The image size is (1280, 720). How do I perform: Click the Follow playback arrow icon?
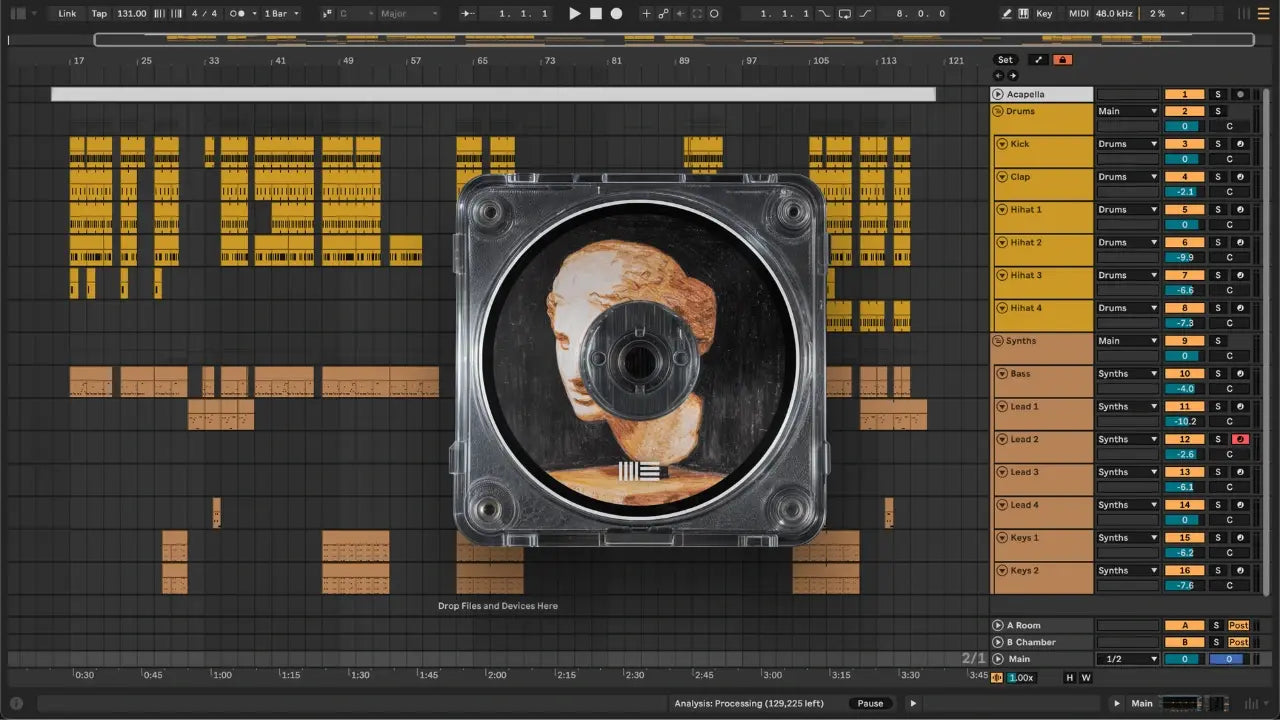[x=468, y=14]
